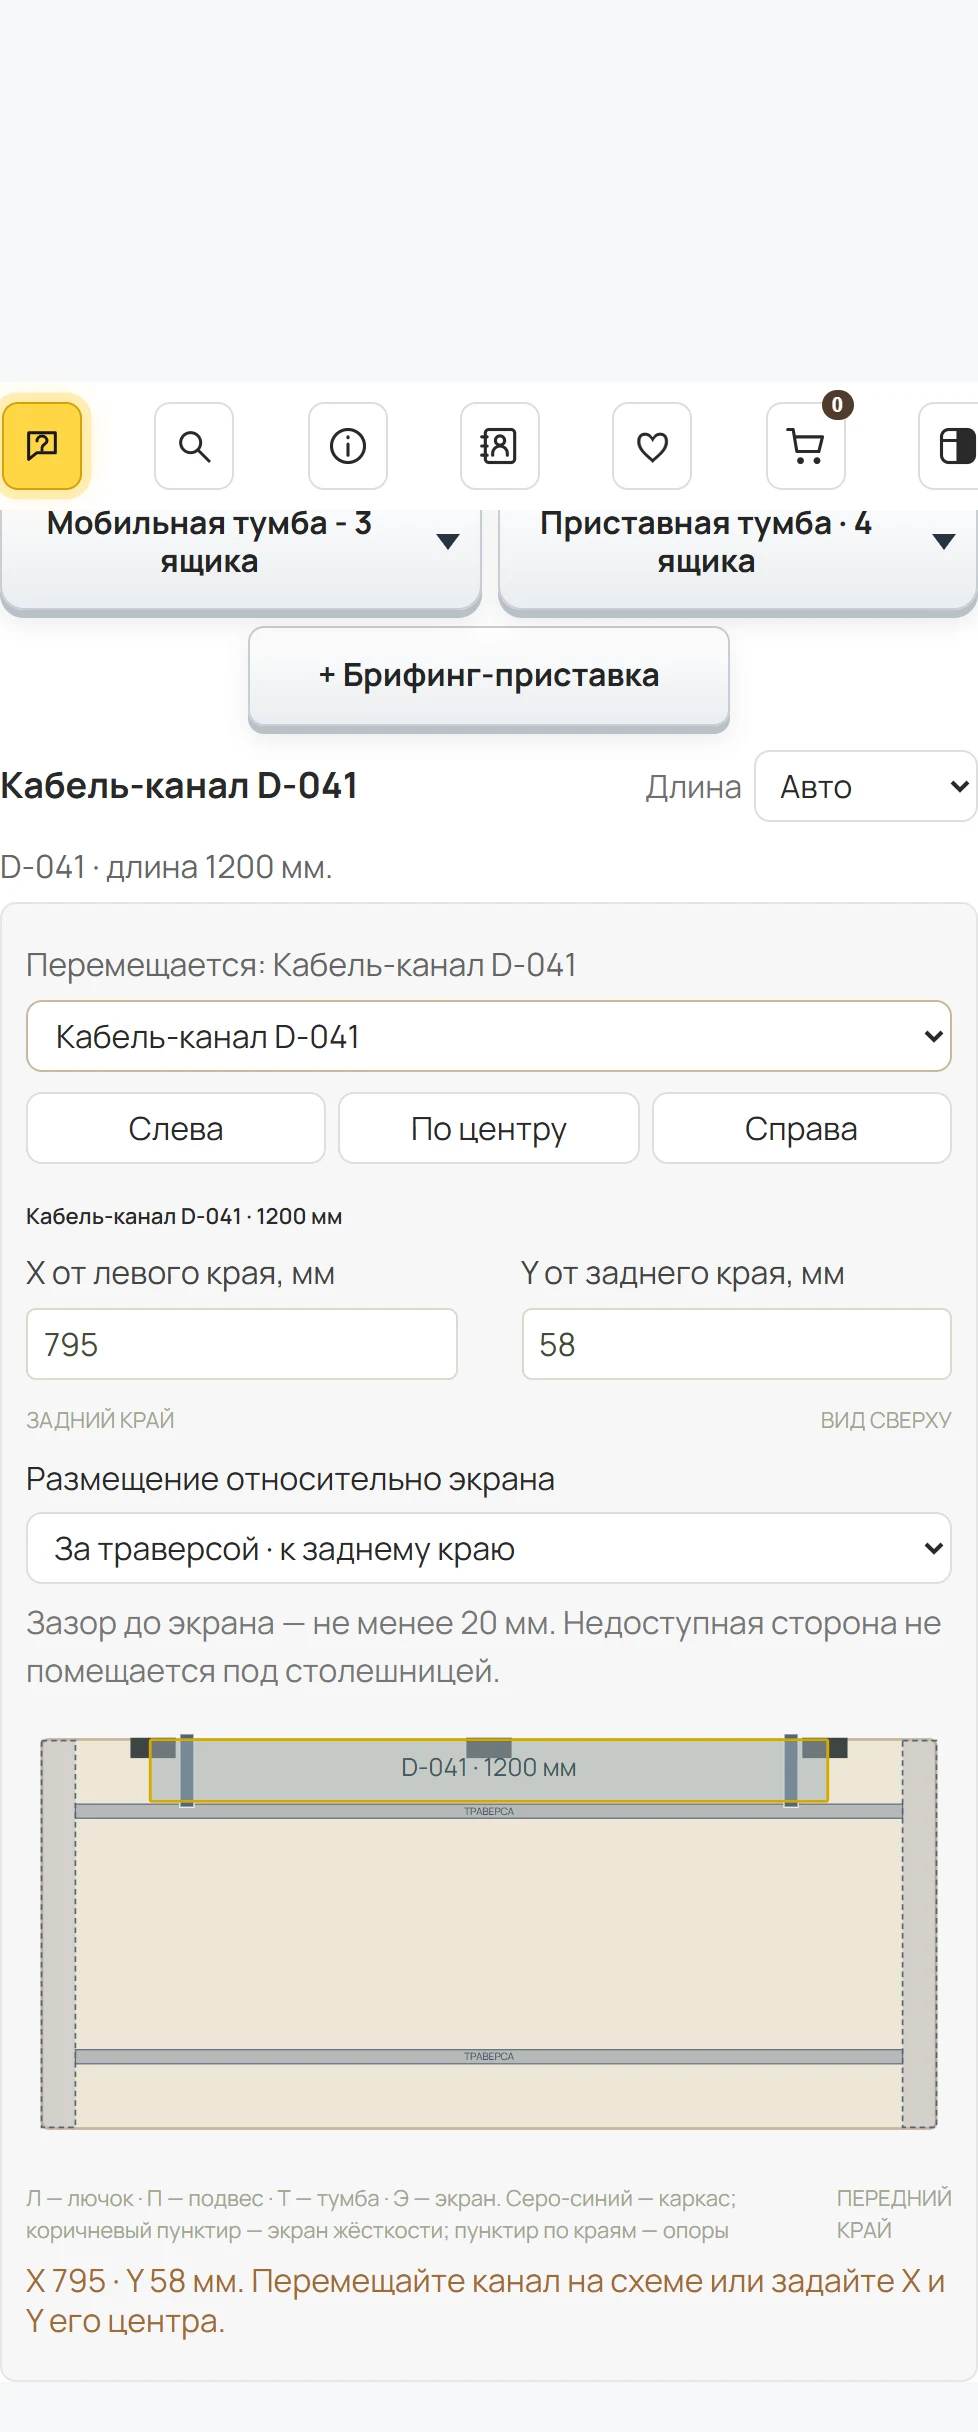Click the lower ТРАВЕРСА bar in diagram

(x=489, y=2056)
